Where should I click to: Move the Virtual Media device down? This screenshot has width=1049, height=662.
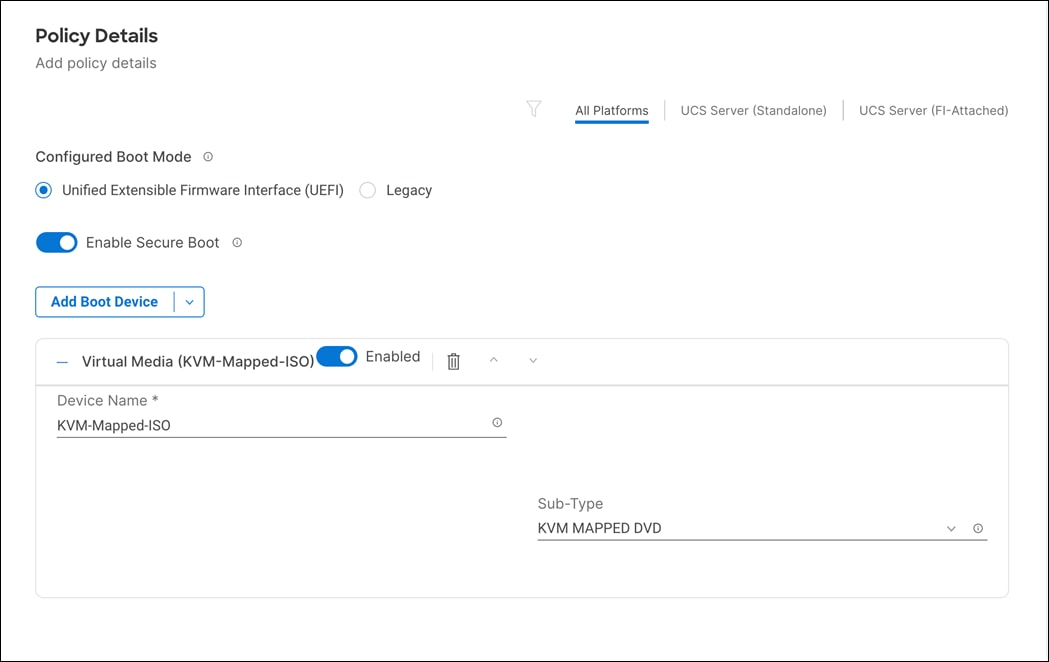point(533,360)
